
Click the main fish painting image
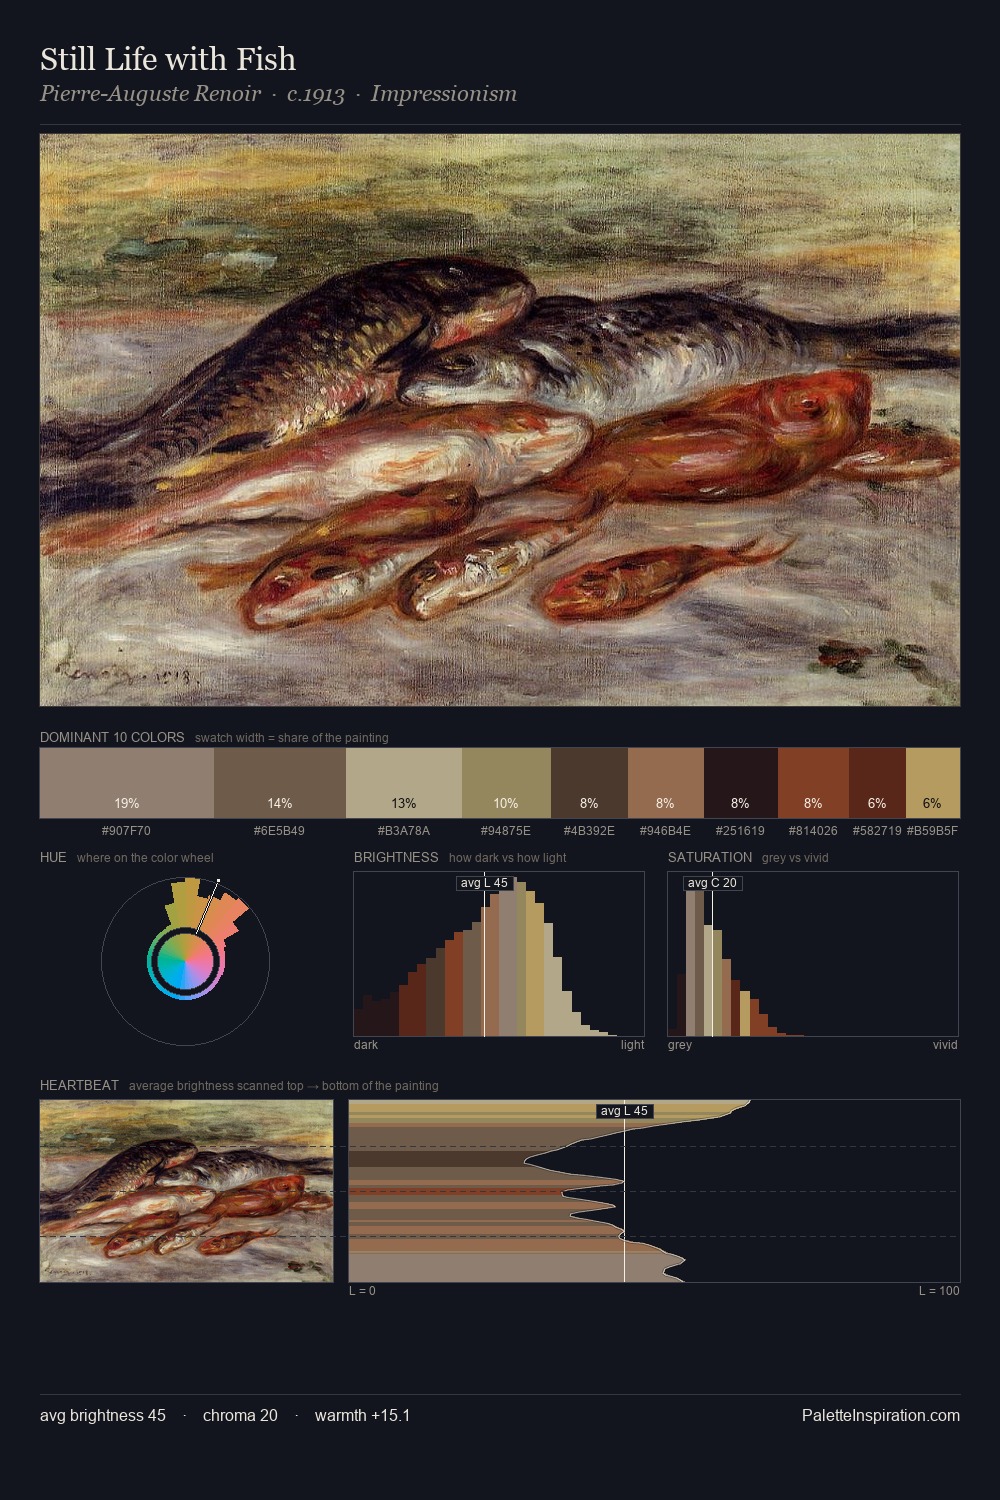pyautogui.click(x=500, y=420)
